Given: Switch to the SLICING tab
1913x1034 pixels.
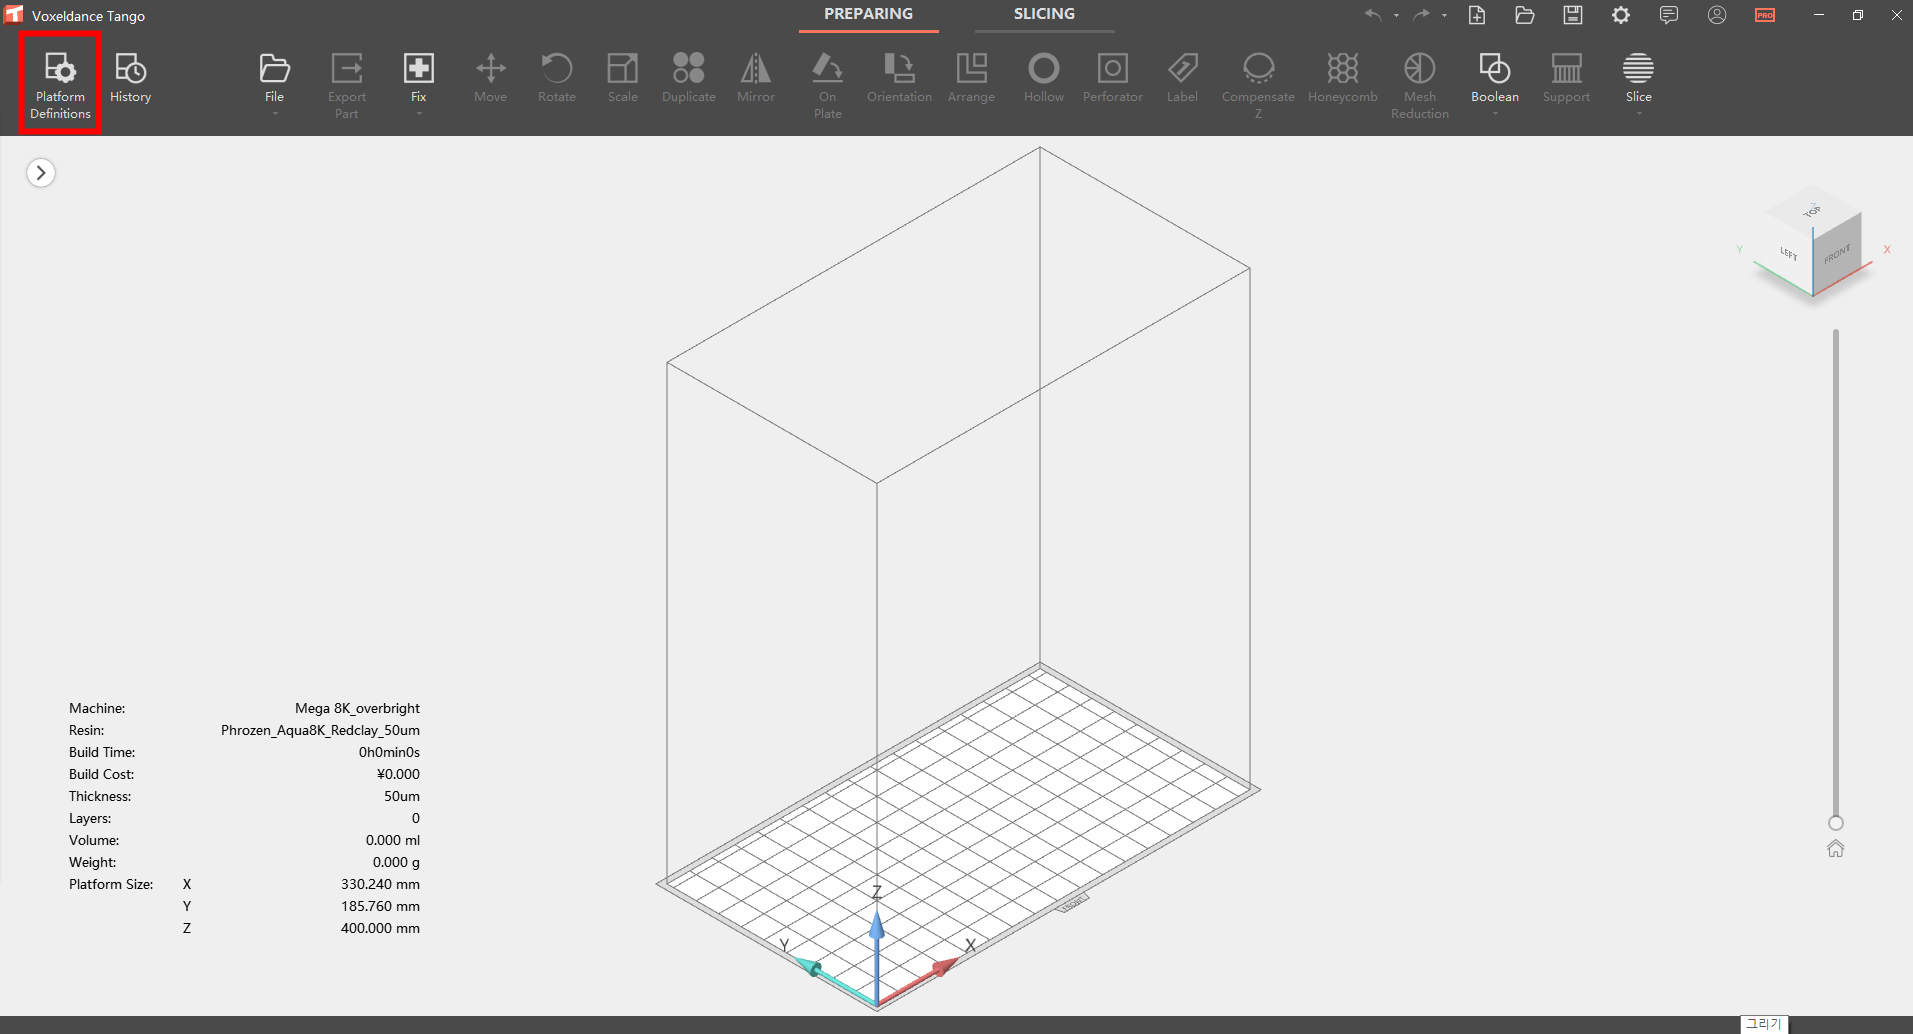Looking at the screenshot, I should click(1044, 15).
